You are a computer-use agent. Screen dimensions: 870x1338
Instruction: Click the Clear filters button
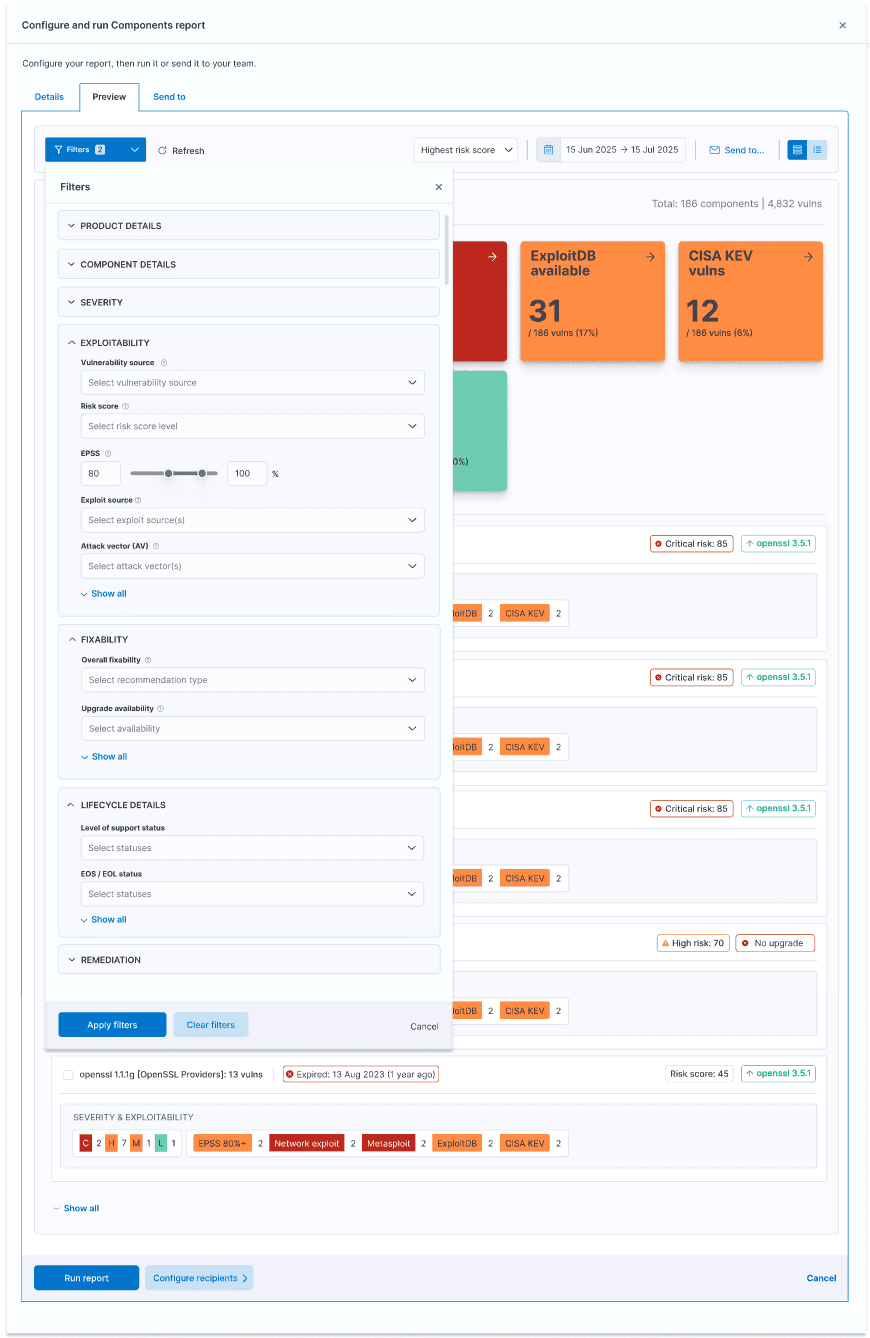[211, 1025]
